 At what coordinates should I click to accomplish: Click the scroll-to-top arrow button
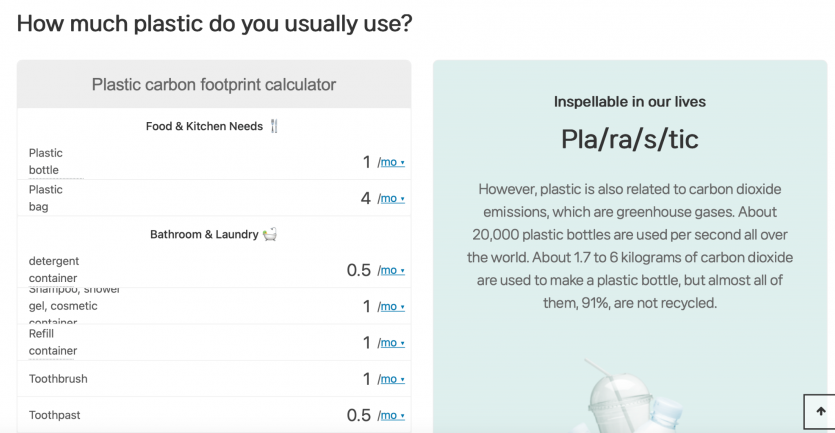[820, 411]
